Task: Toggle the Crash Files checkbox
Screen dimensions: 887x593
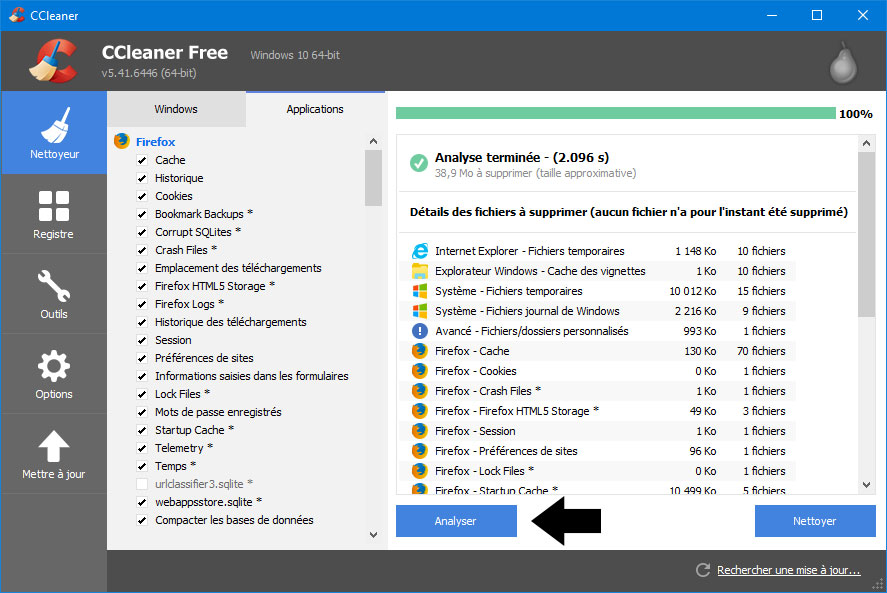Action: tap(142, 250)
